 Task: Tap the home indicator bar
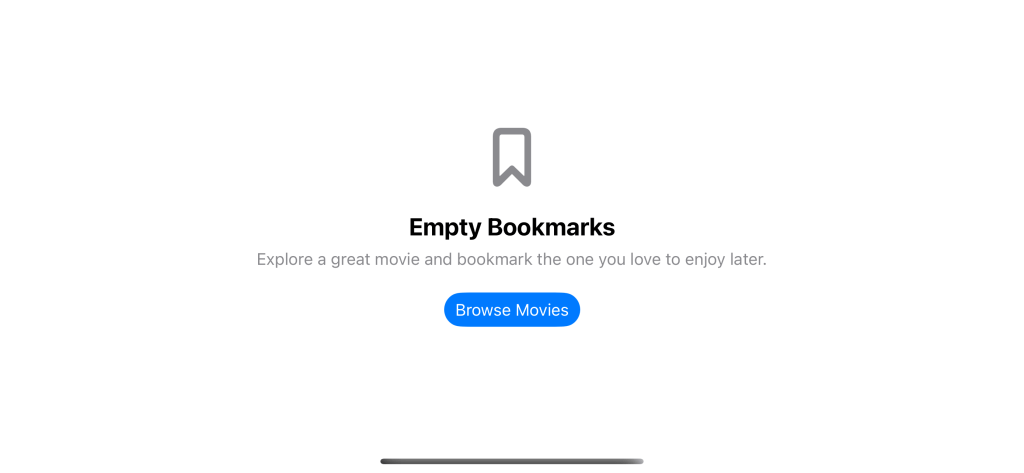click(512, 461)
